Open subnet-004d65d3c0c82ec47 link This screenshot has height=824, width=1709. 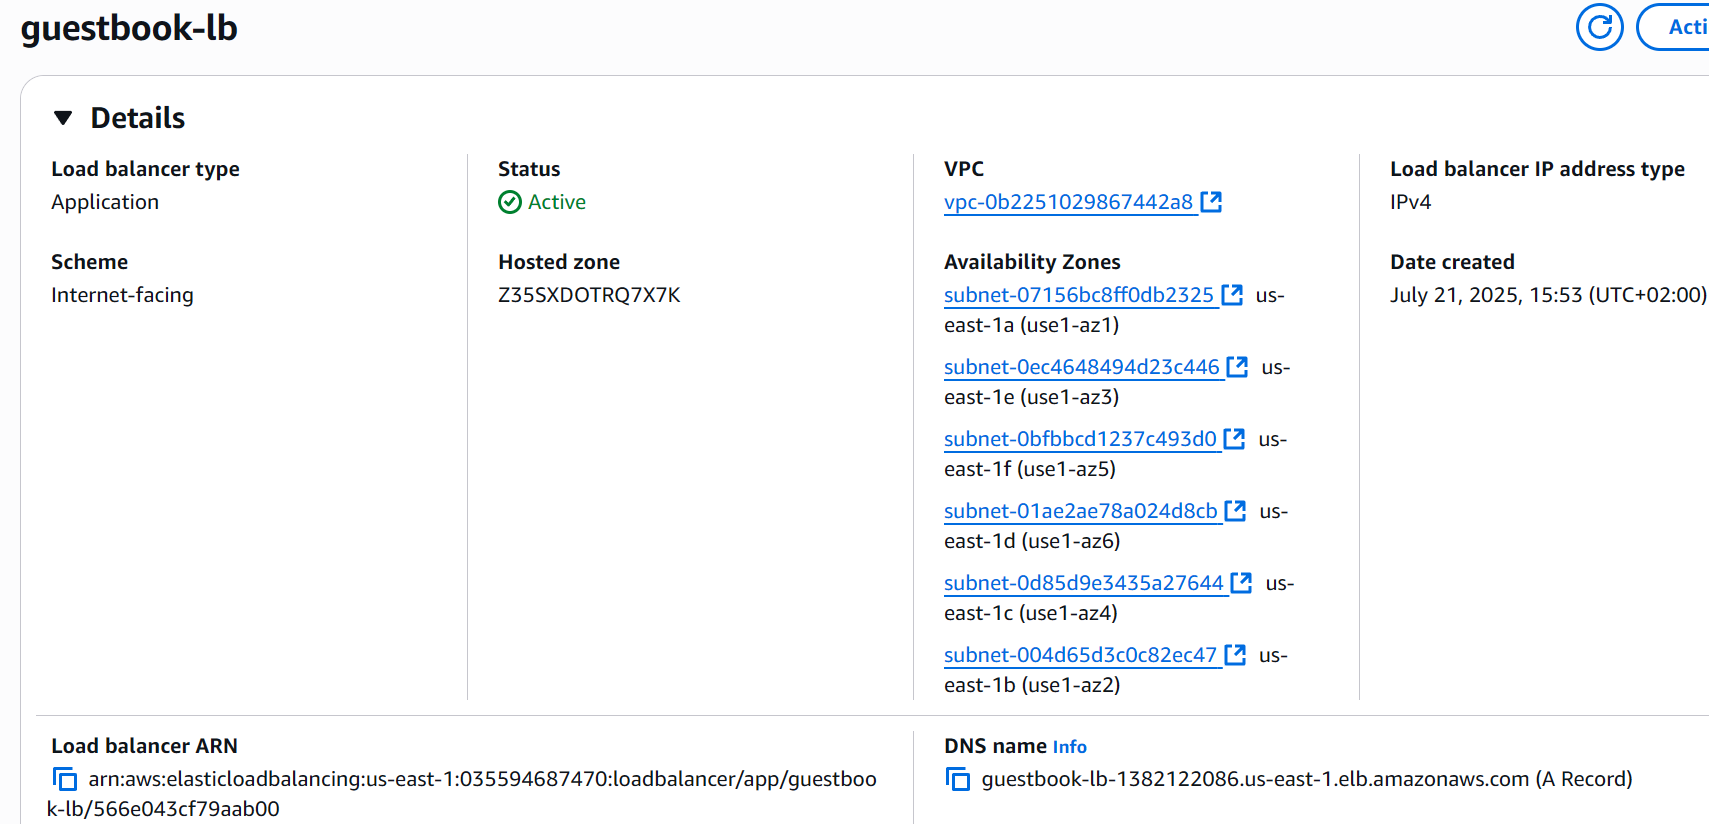(1080, 655)
